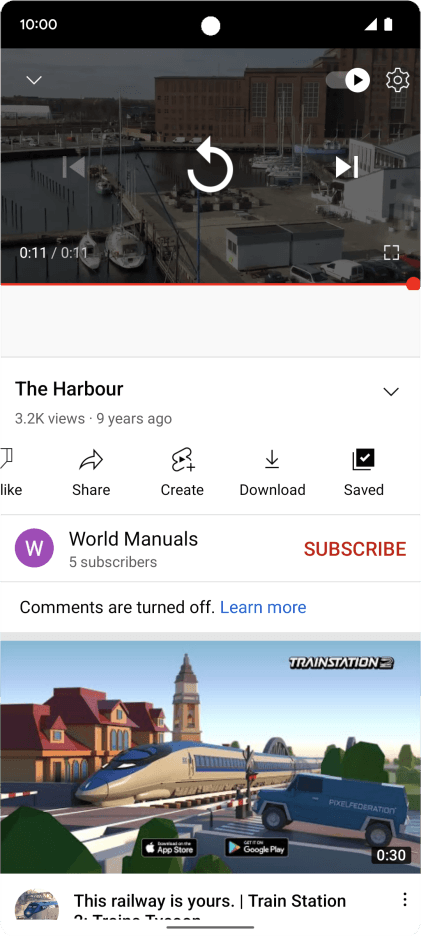Enter fullscreen mode
421x936 pixels.
tap(391, 253)
